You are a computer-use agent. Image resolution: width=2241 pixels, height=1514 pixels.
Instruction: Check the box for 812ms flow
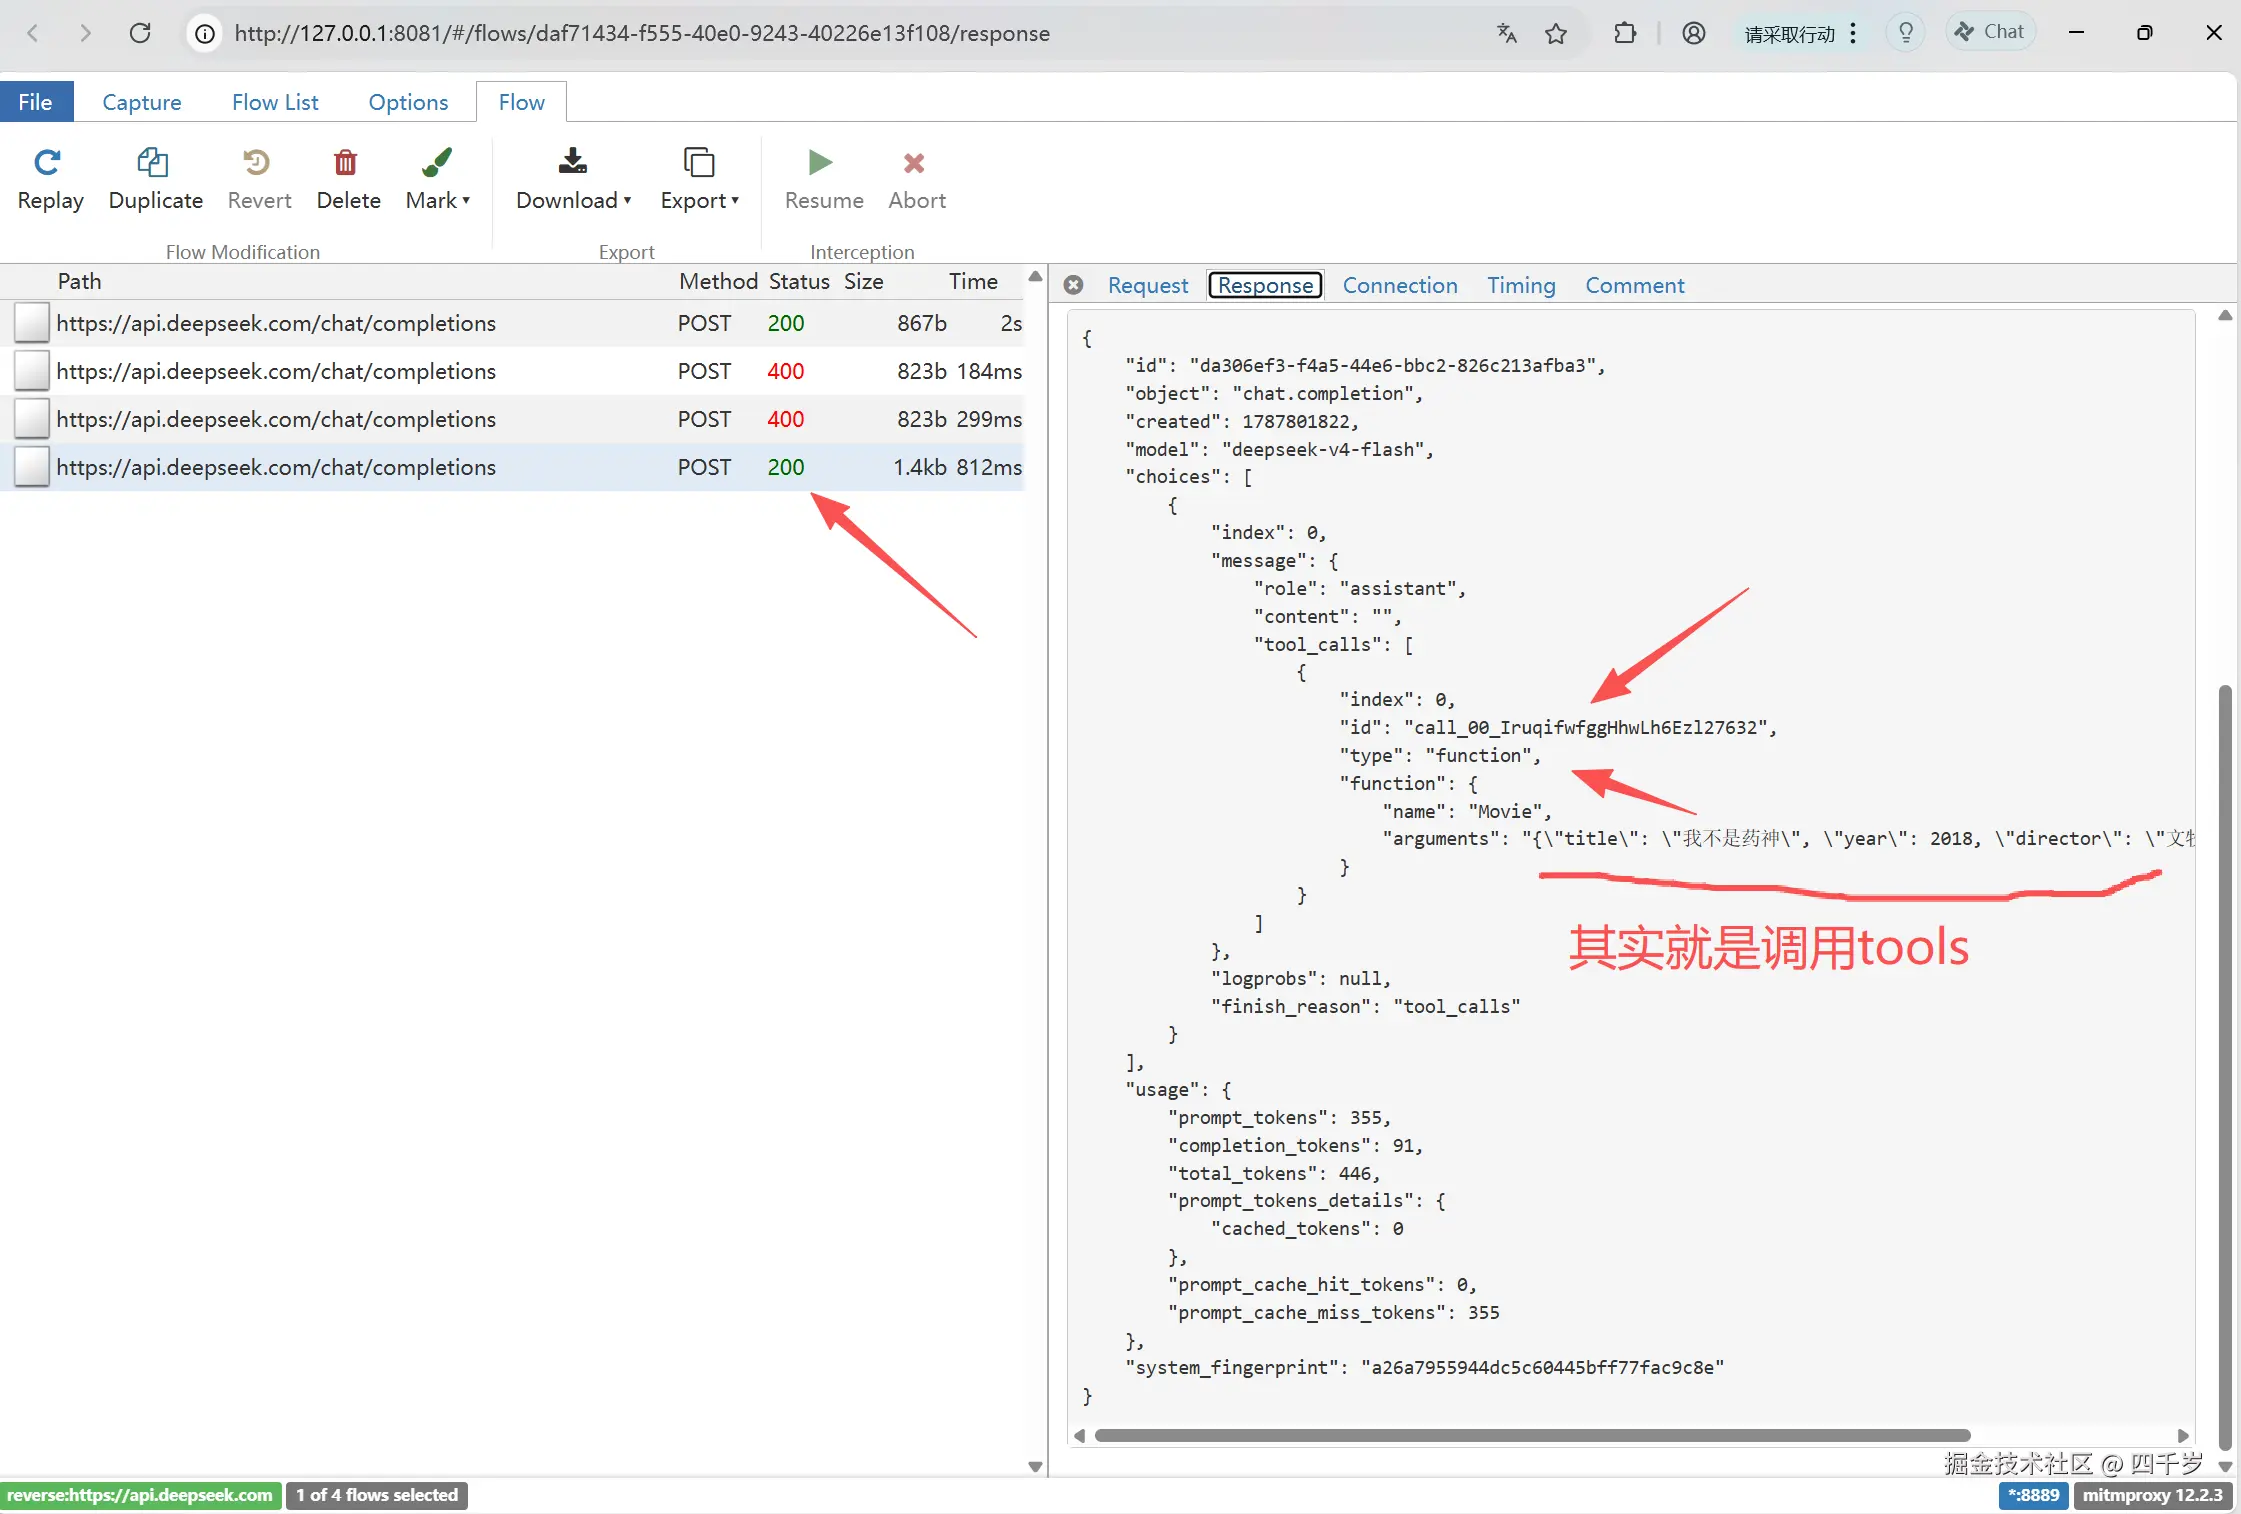[32, 467]
